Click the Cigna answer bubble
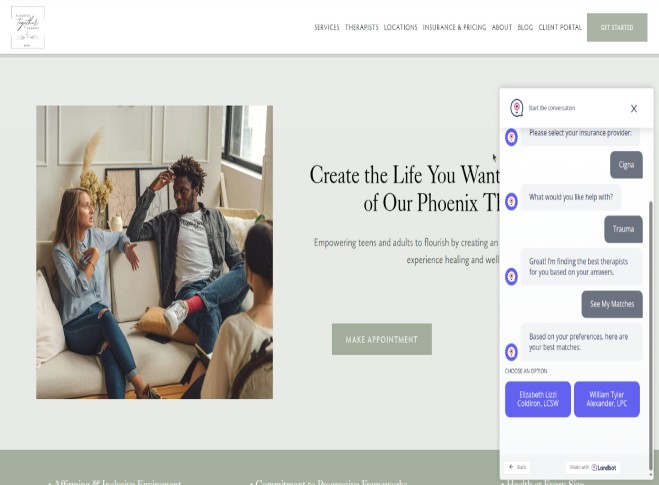 (626, 165)
